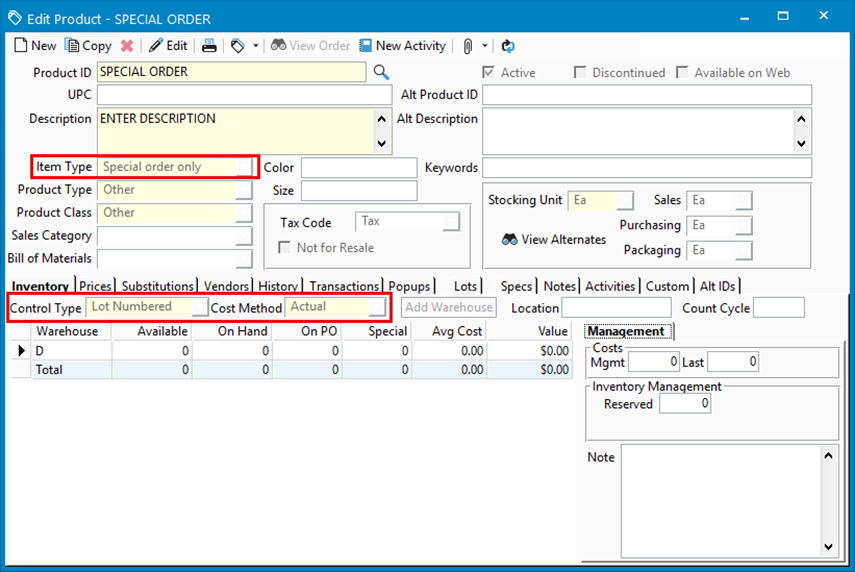Image resolution: width=855 pixels, height=572 pixels.
Task: Open the Stocking Unit dropdown
Action: (x=625, y=201)
